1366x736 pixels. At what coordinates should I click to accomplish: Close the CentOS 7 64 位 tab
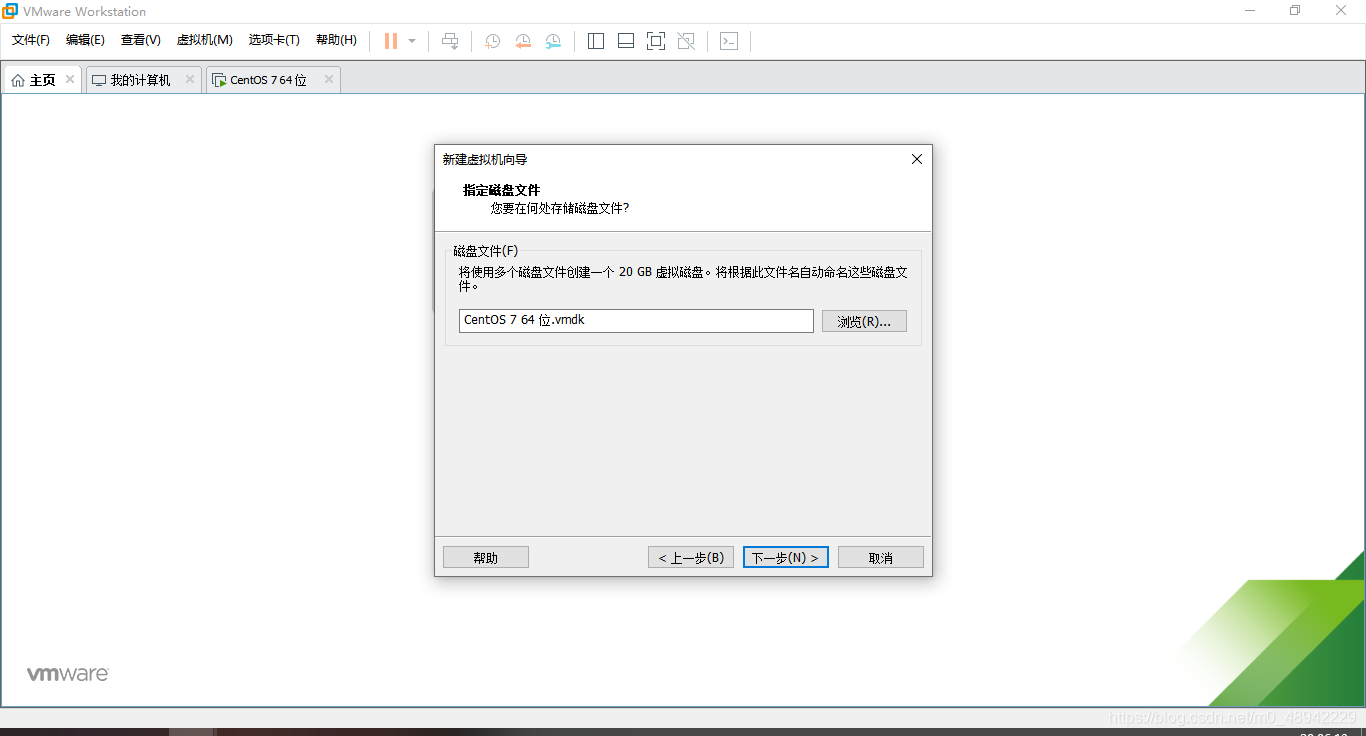point(329,79)
